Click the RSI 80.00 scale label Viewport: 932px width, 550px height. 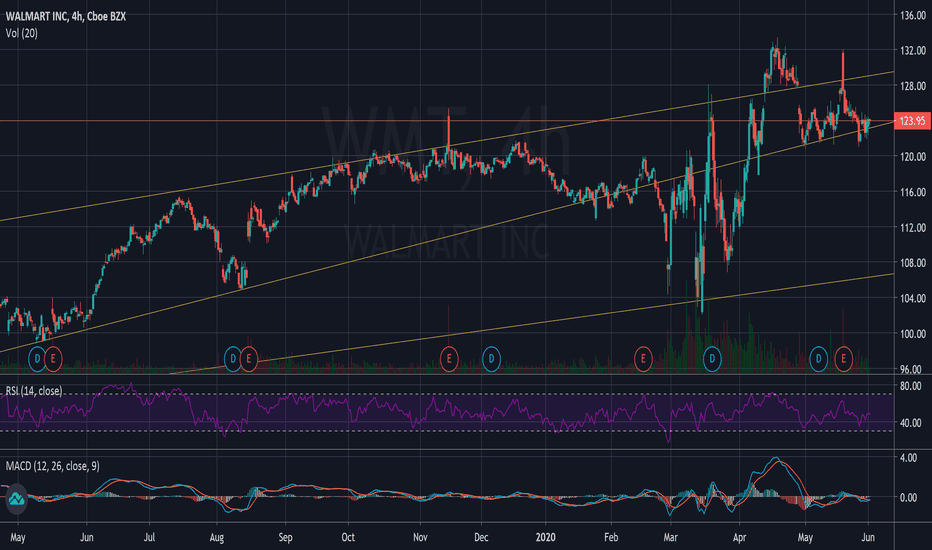tap(911, 386)
